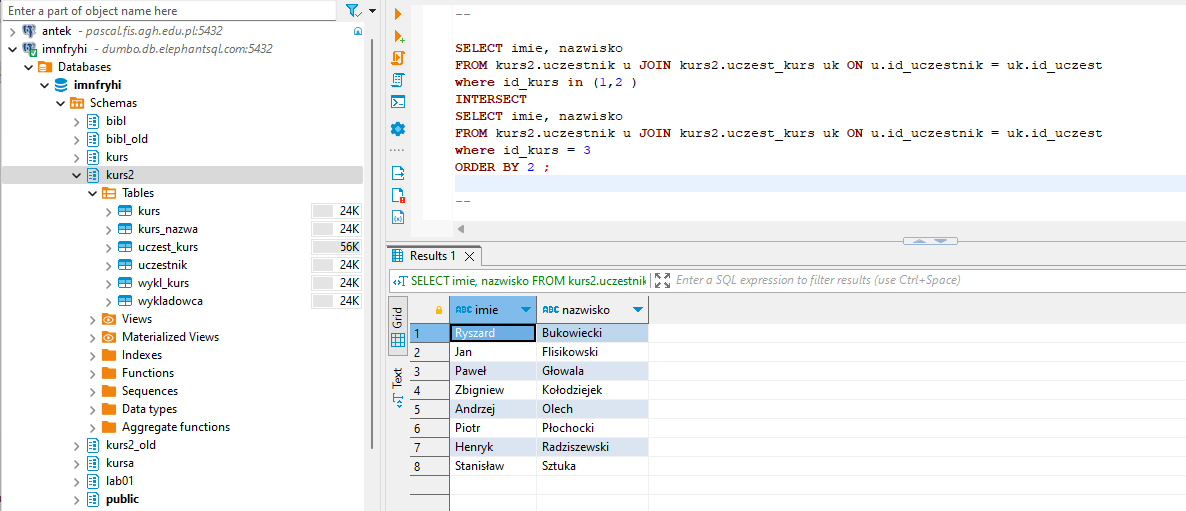Open the navigator filter funnel icon
This screenshot has height=511, width=1186.
(x=352, y=11)
